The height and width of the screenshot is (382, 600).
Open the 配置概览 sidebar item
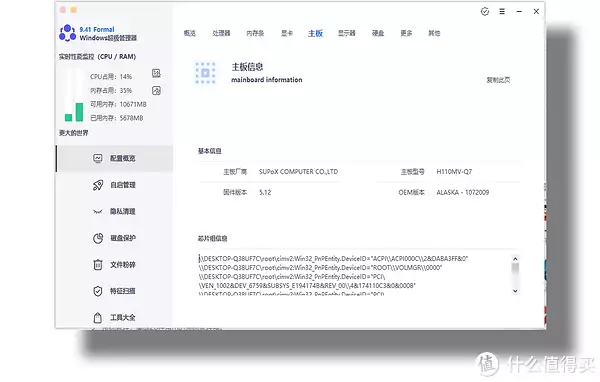[x=114, y=158]
